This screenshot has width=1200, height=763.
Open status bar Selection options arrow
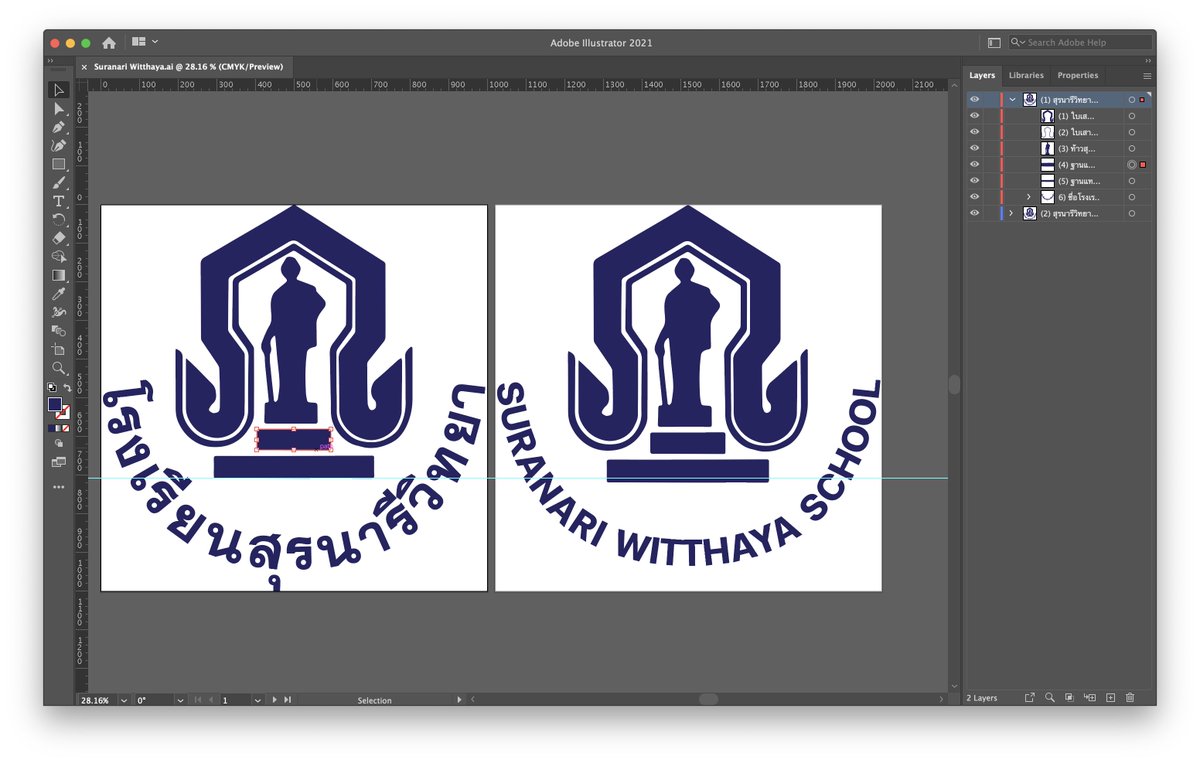click(x=459, y=701)
